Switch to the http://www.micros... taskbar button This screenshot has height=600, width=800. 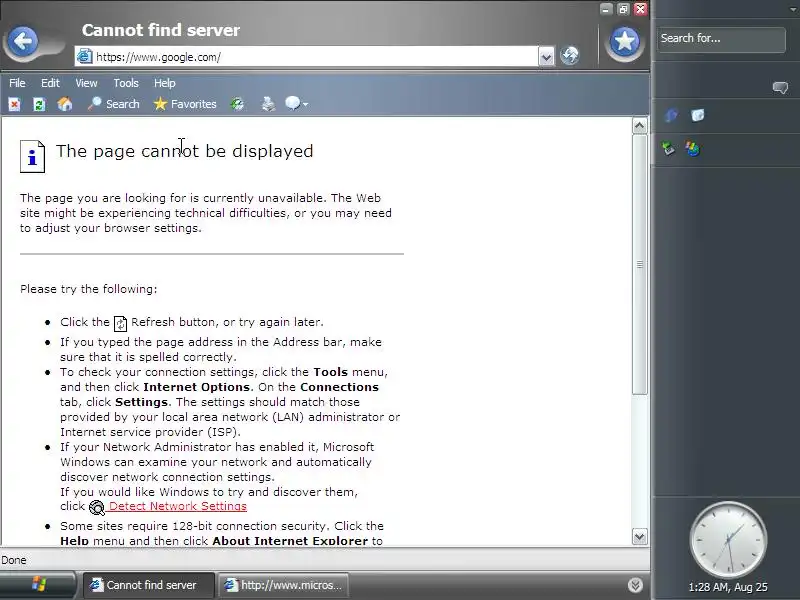[x=283, y=585]
